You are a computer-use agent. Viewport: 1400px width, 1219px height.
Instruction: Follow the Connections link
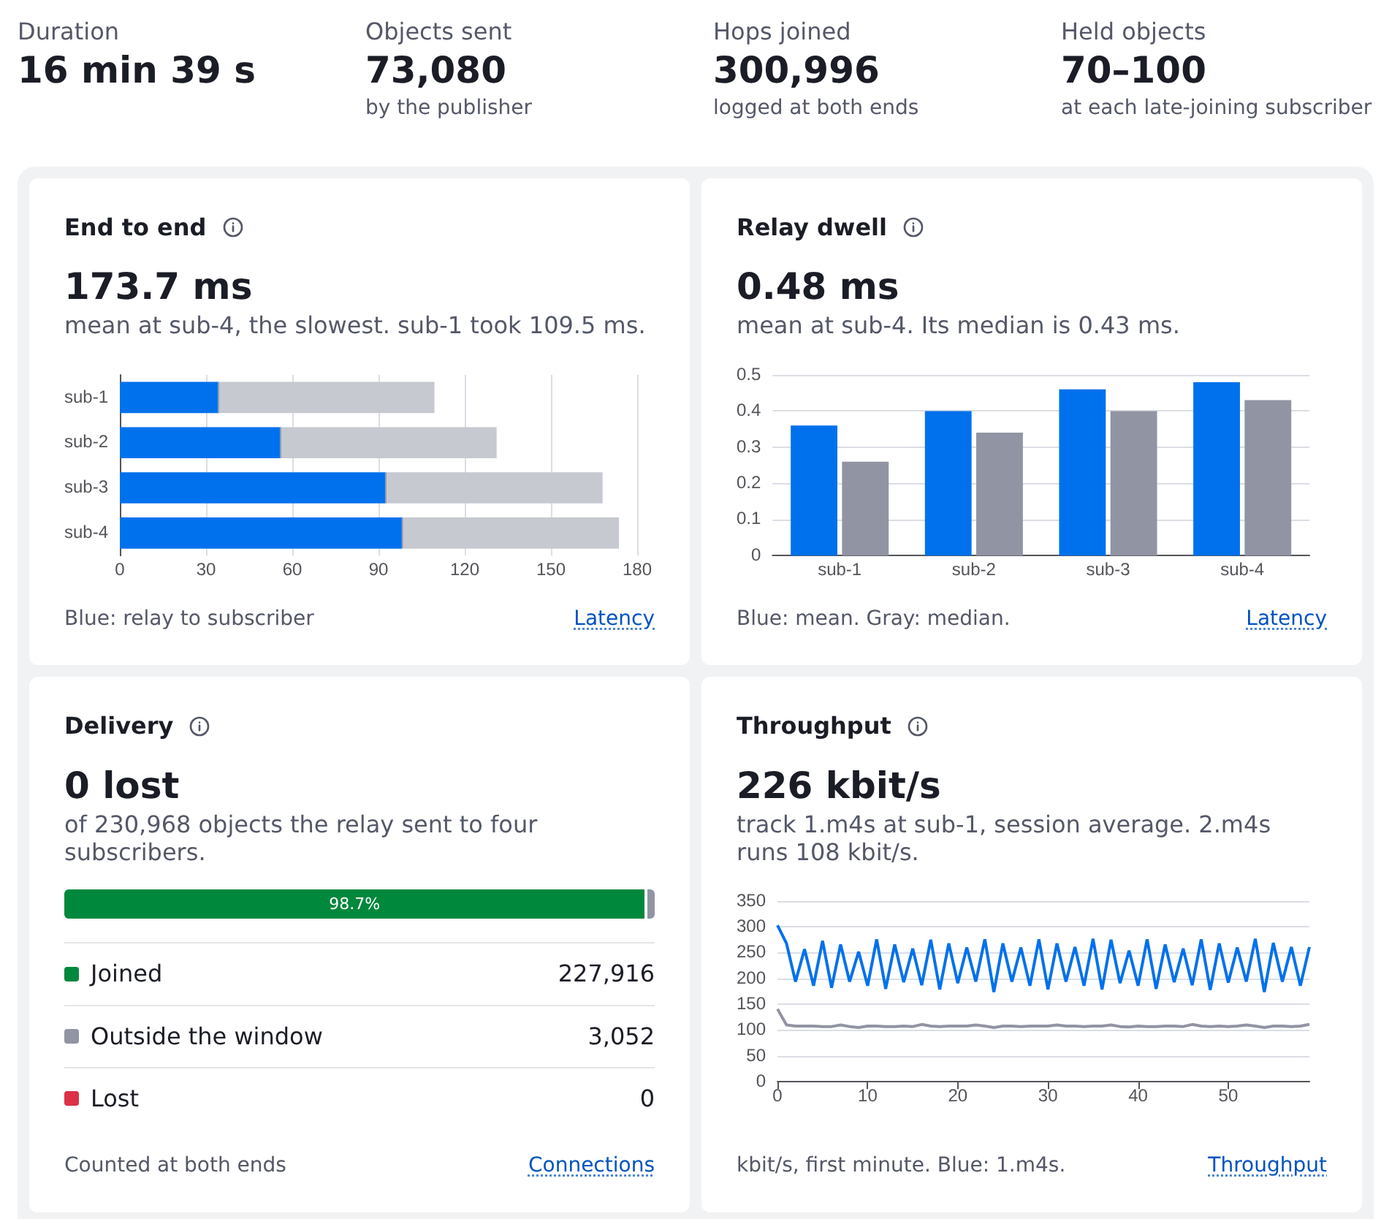[x=591, y=1164]
